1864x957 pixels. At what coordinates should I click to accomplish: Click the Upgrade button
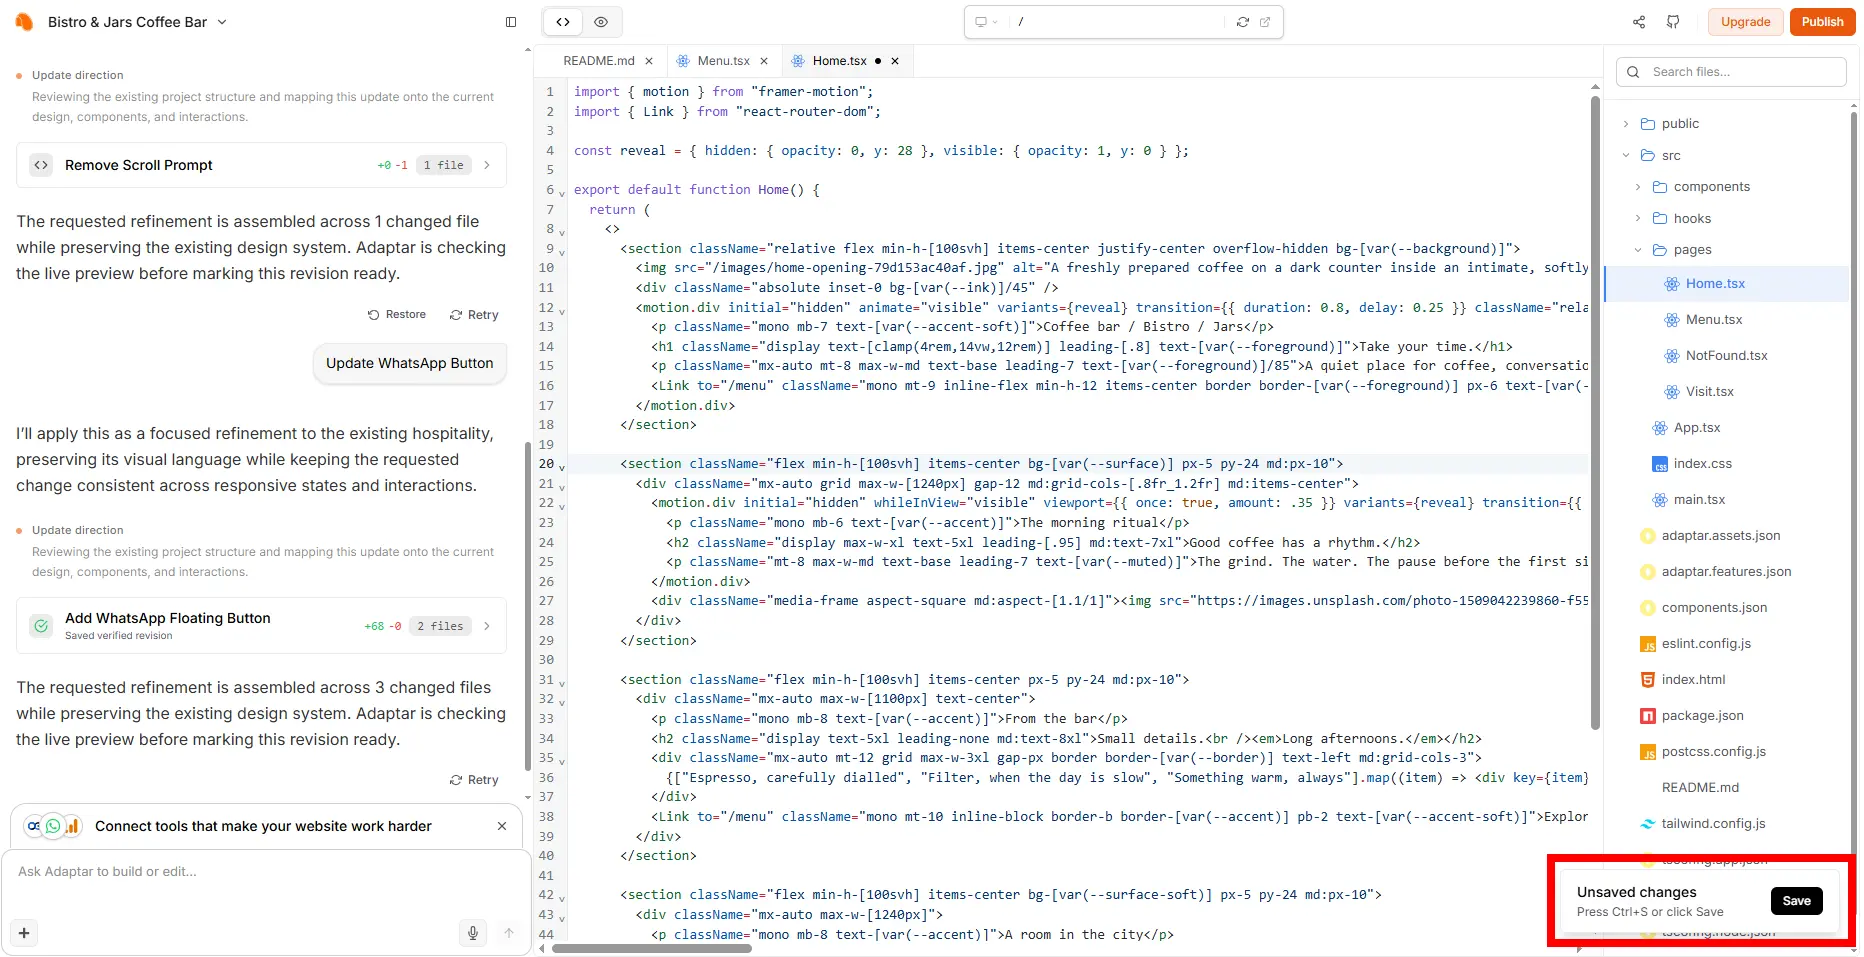[1745, 22]
